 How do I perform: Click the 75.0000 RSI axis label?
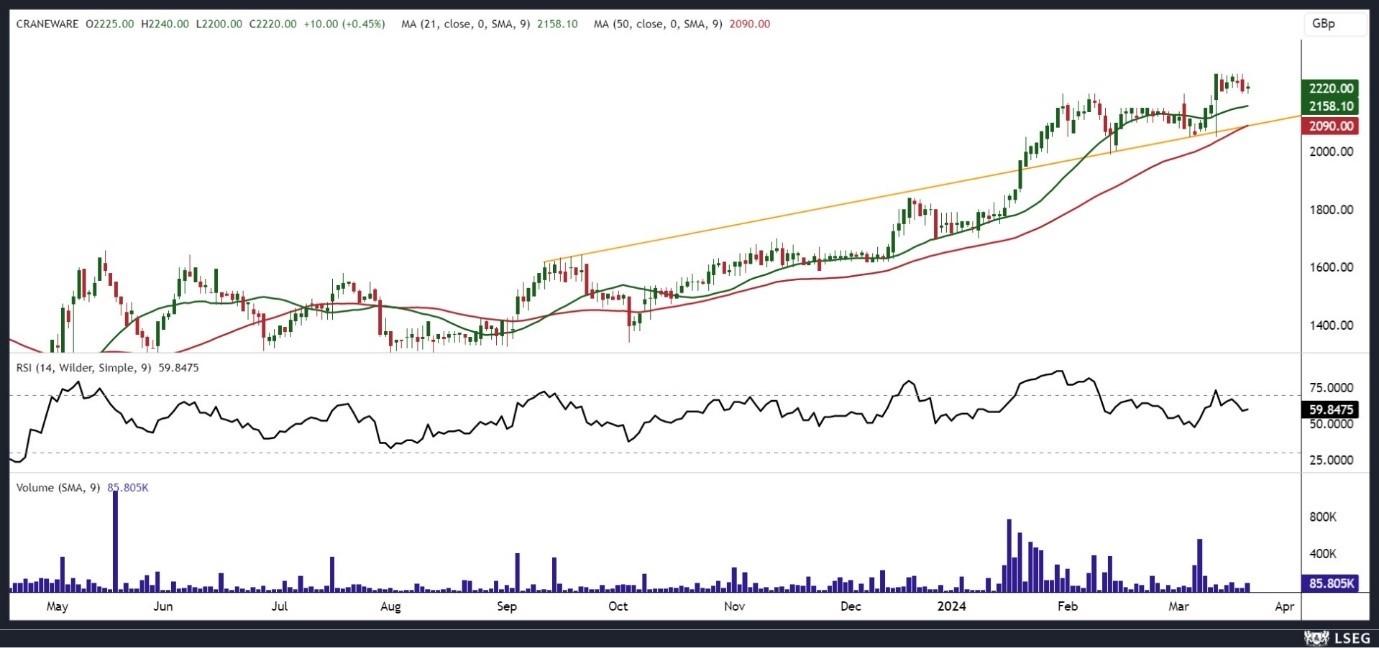click(x=1332, y=388)
